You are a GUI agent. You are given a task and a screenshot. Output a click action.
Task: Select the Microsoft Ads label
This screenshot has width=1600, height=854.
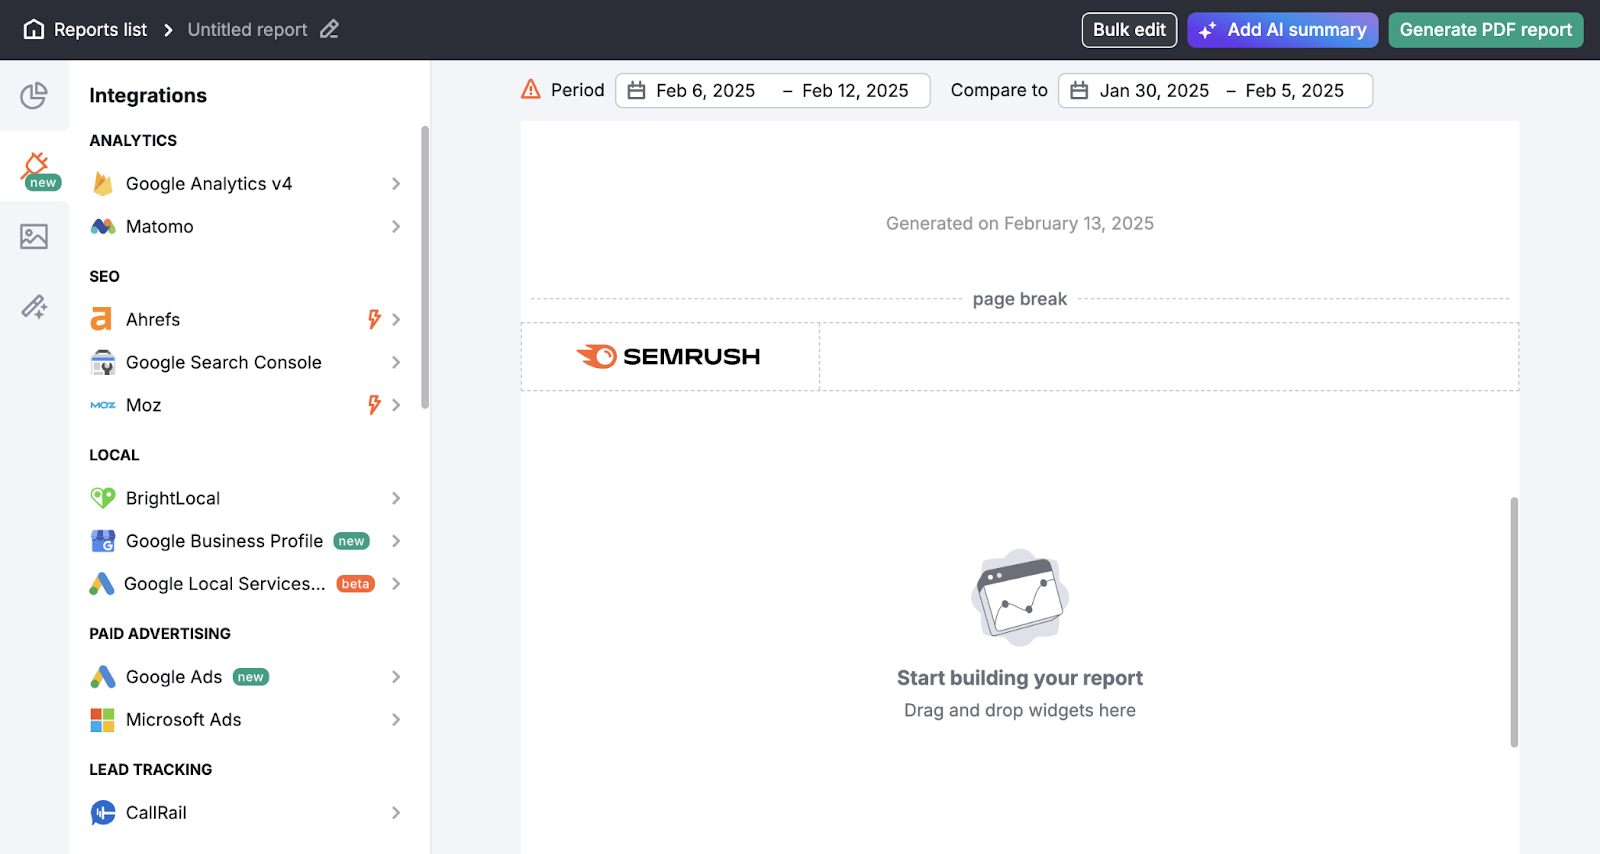tap(184, 720)
